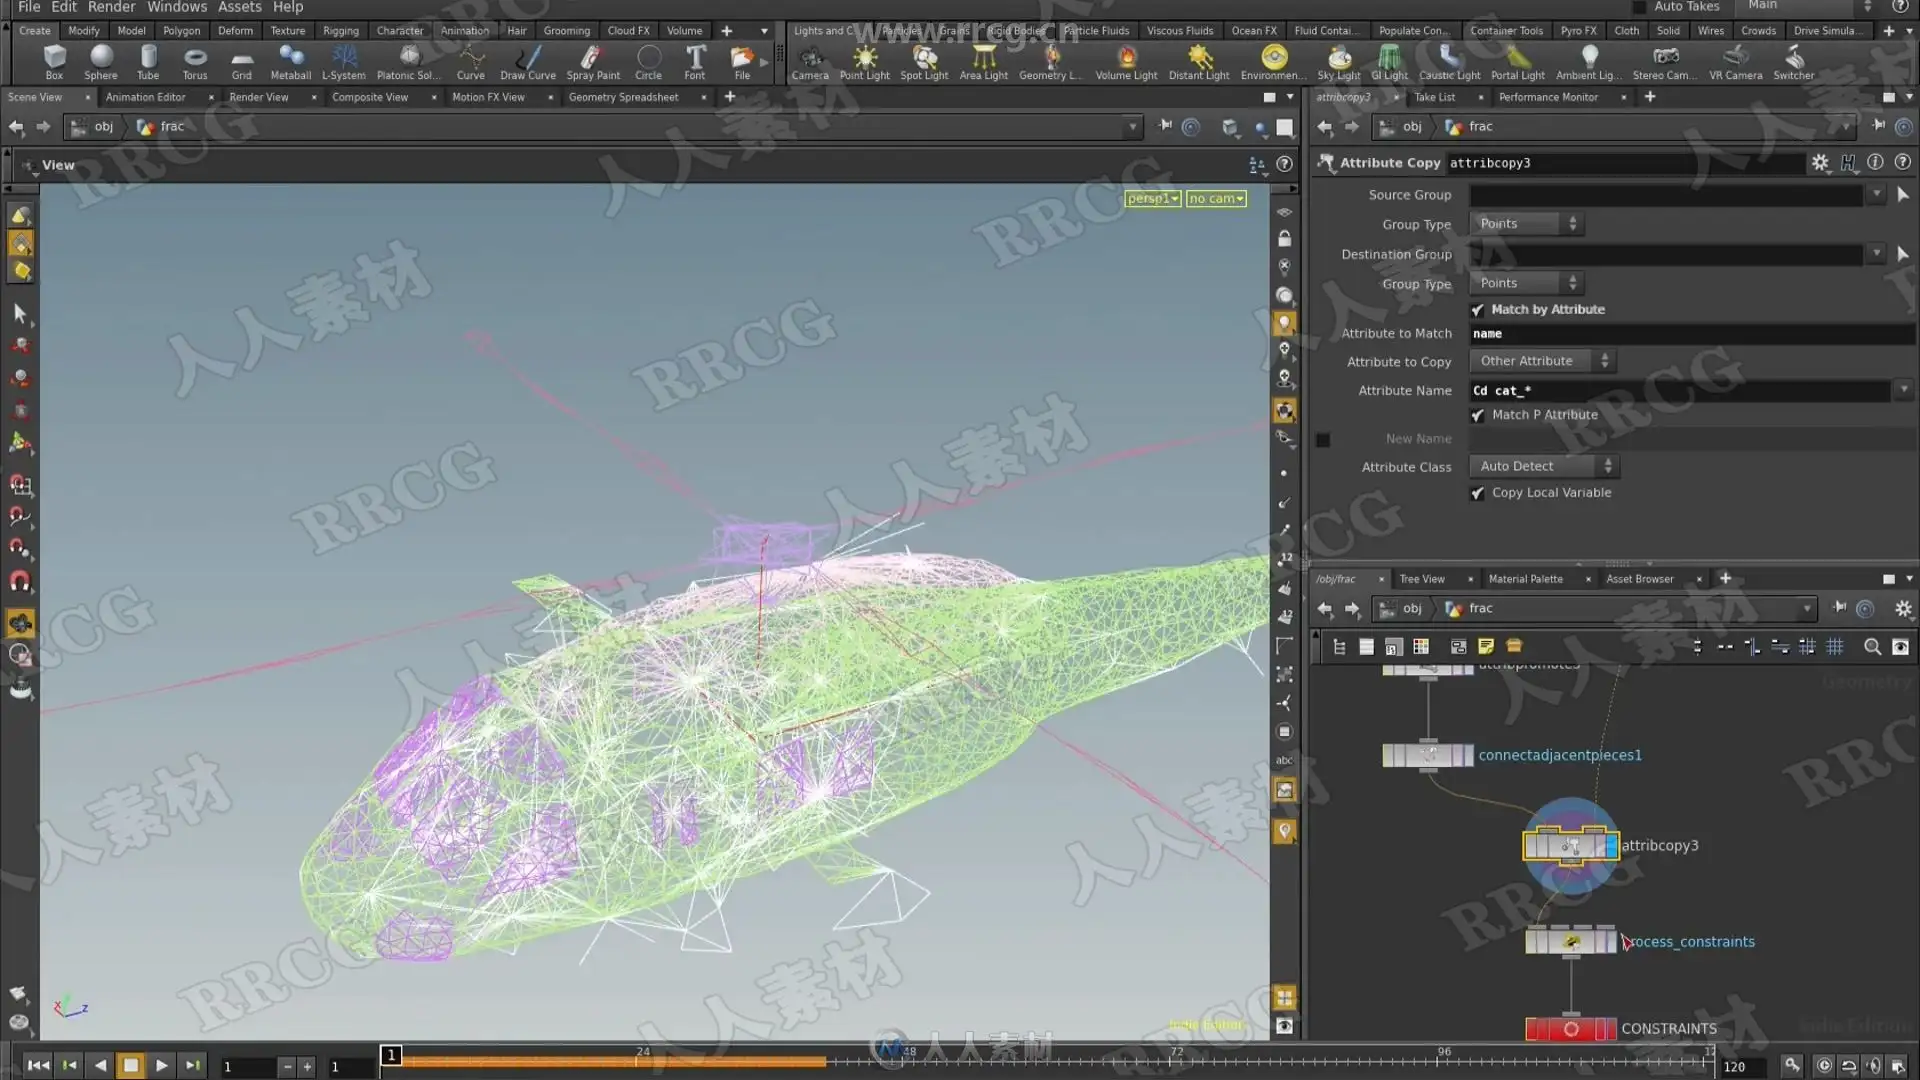
Task: Click the Font shelf tool
Action: pos(694,61)
